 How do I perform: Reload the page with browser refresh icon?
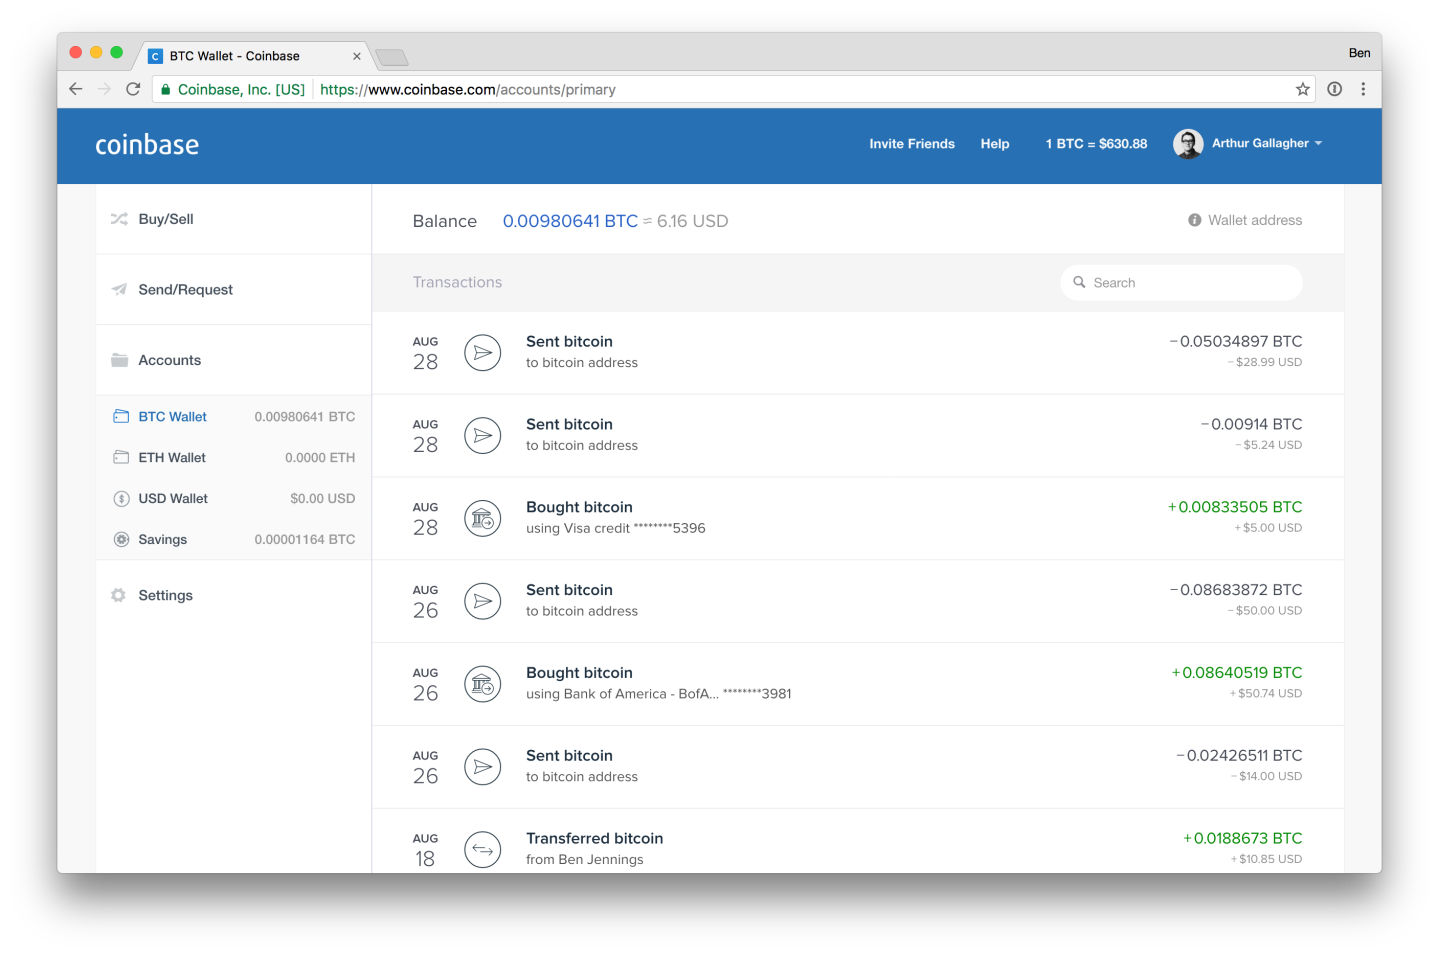pos(133,89)
